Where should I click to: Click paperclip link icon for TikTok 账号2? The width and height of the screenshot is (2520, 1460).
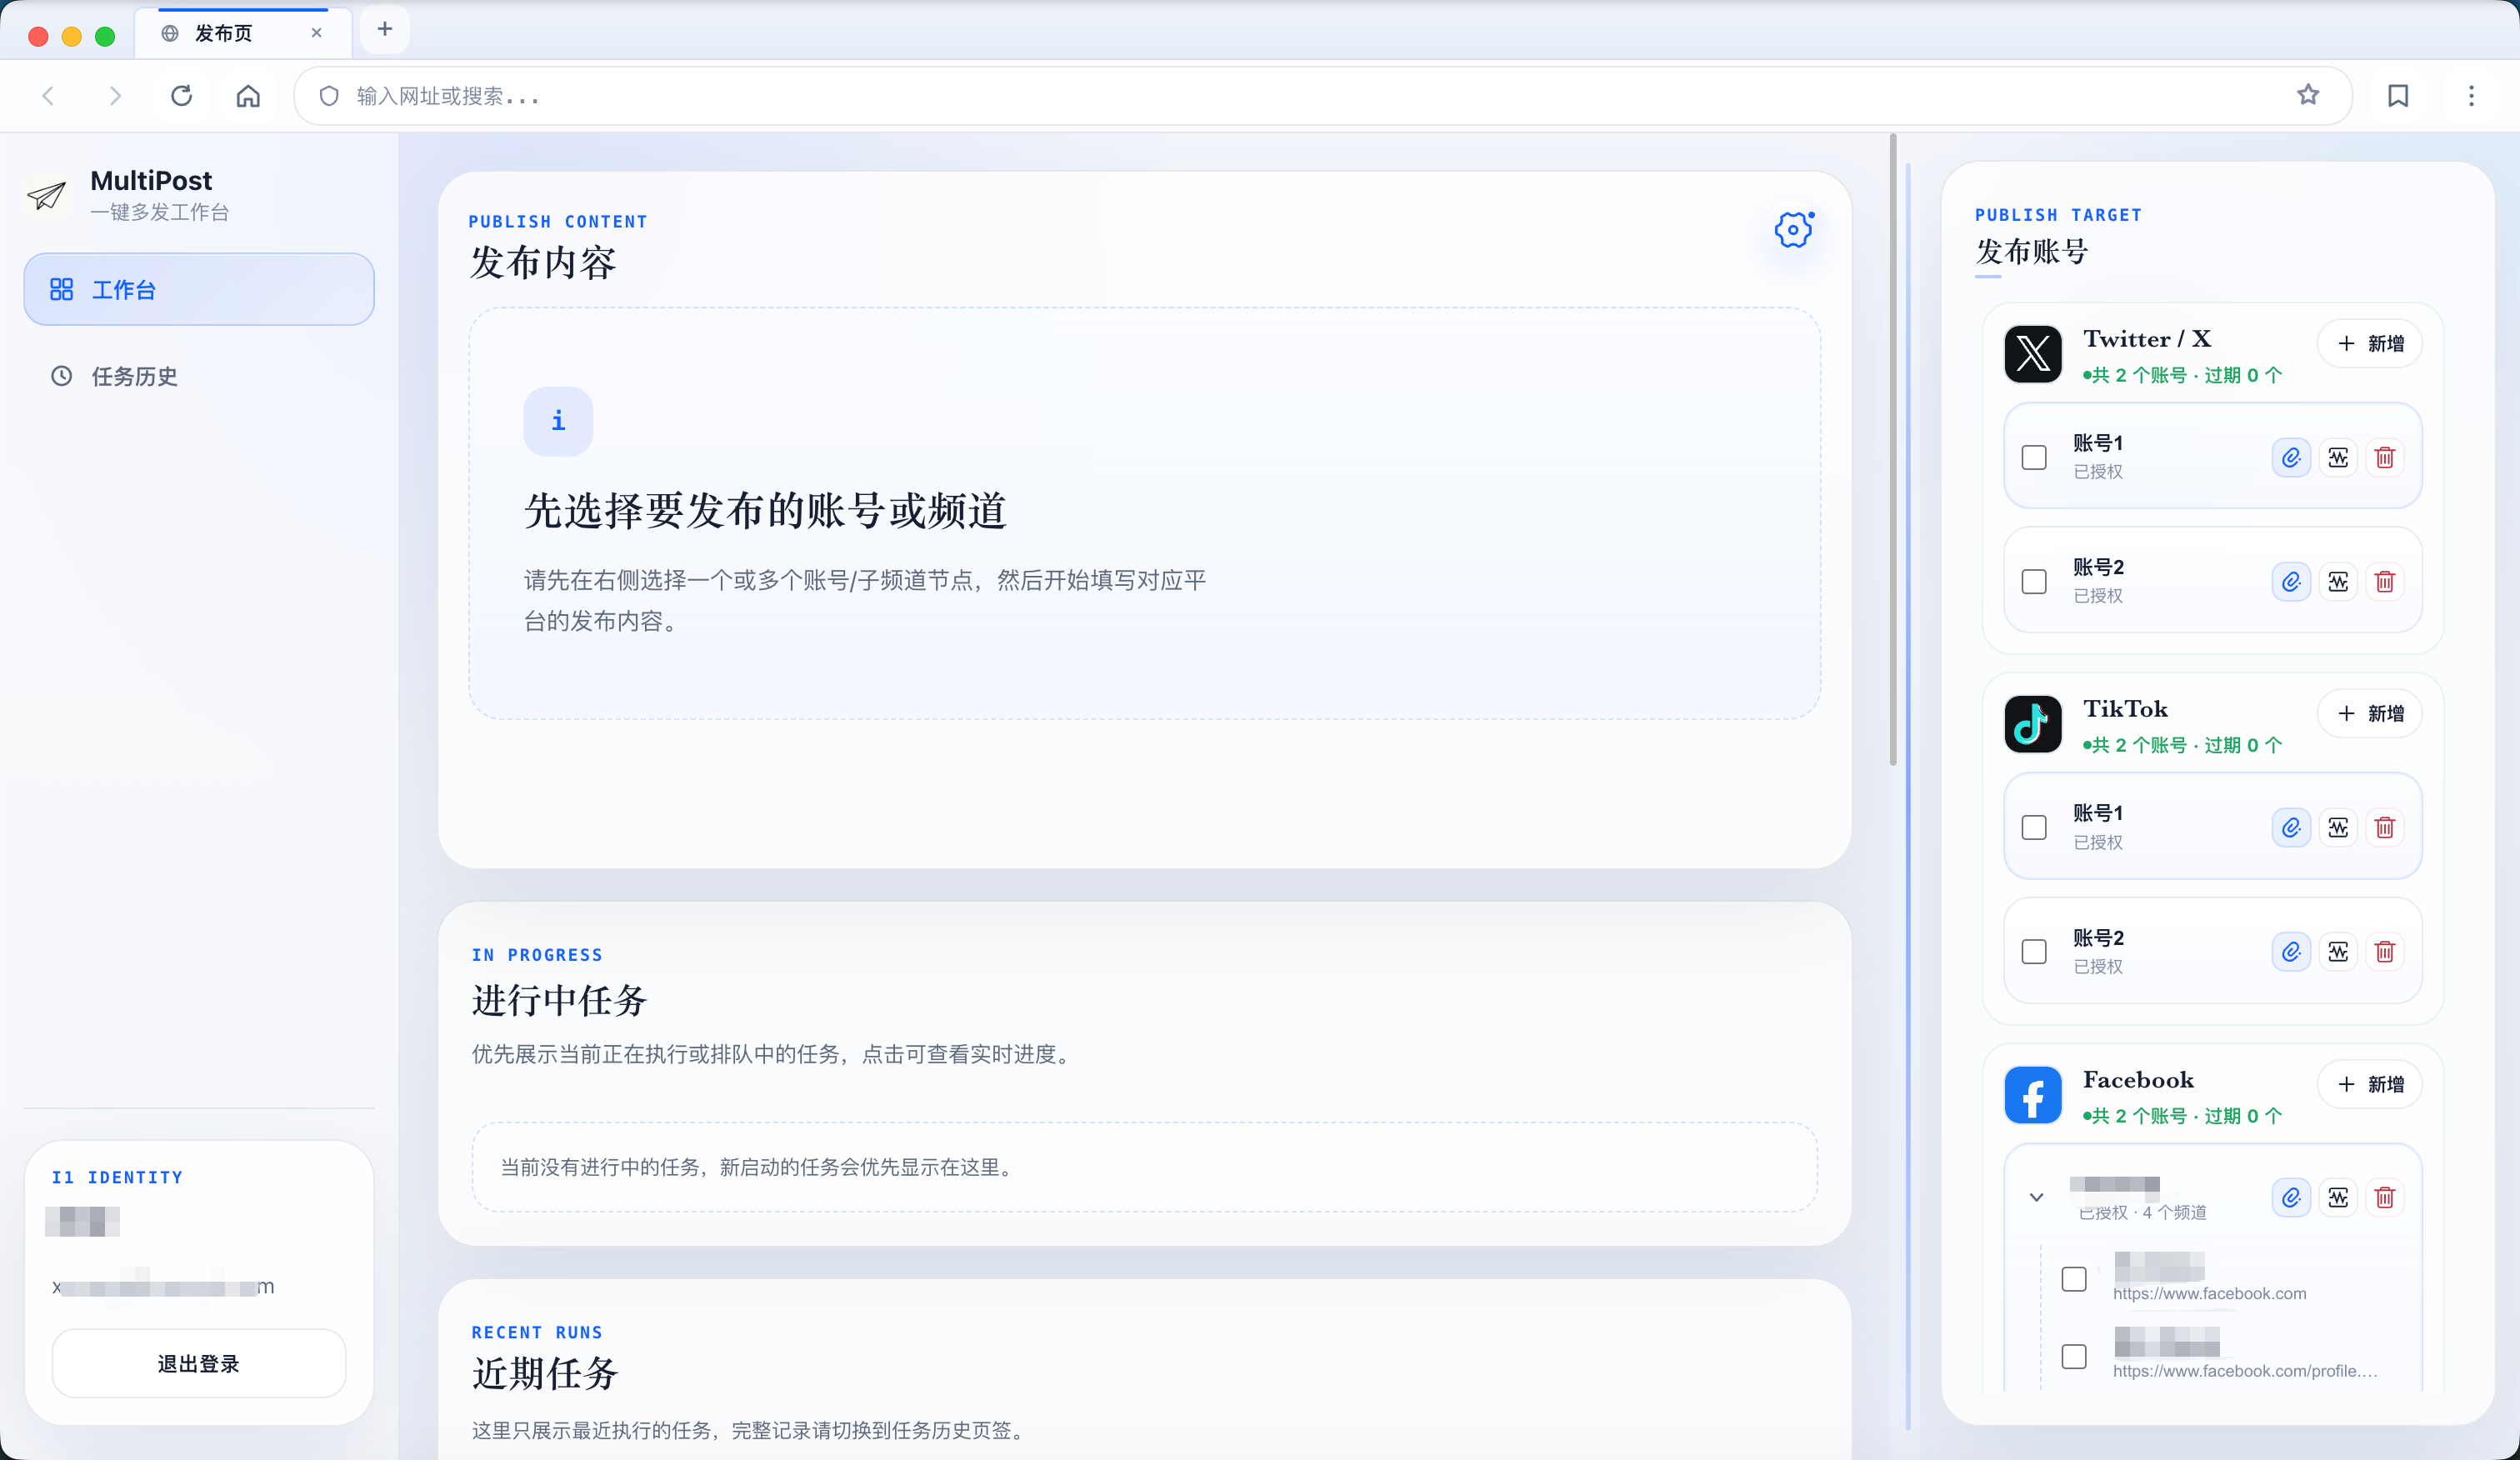(x=2290, y=952)
